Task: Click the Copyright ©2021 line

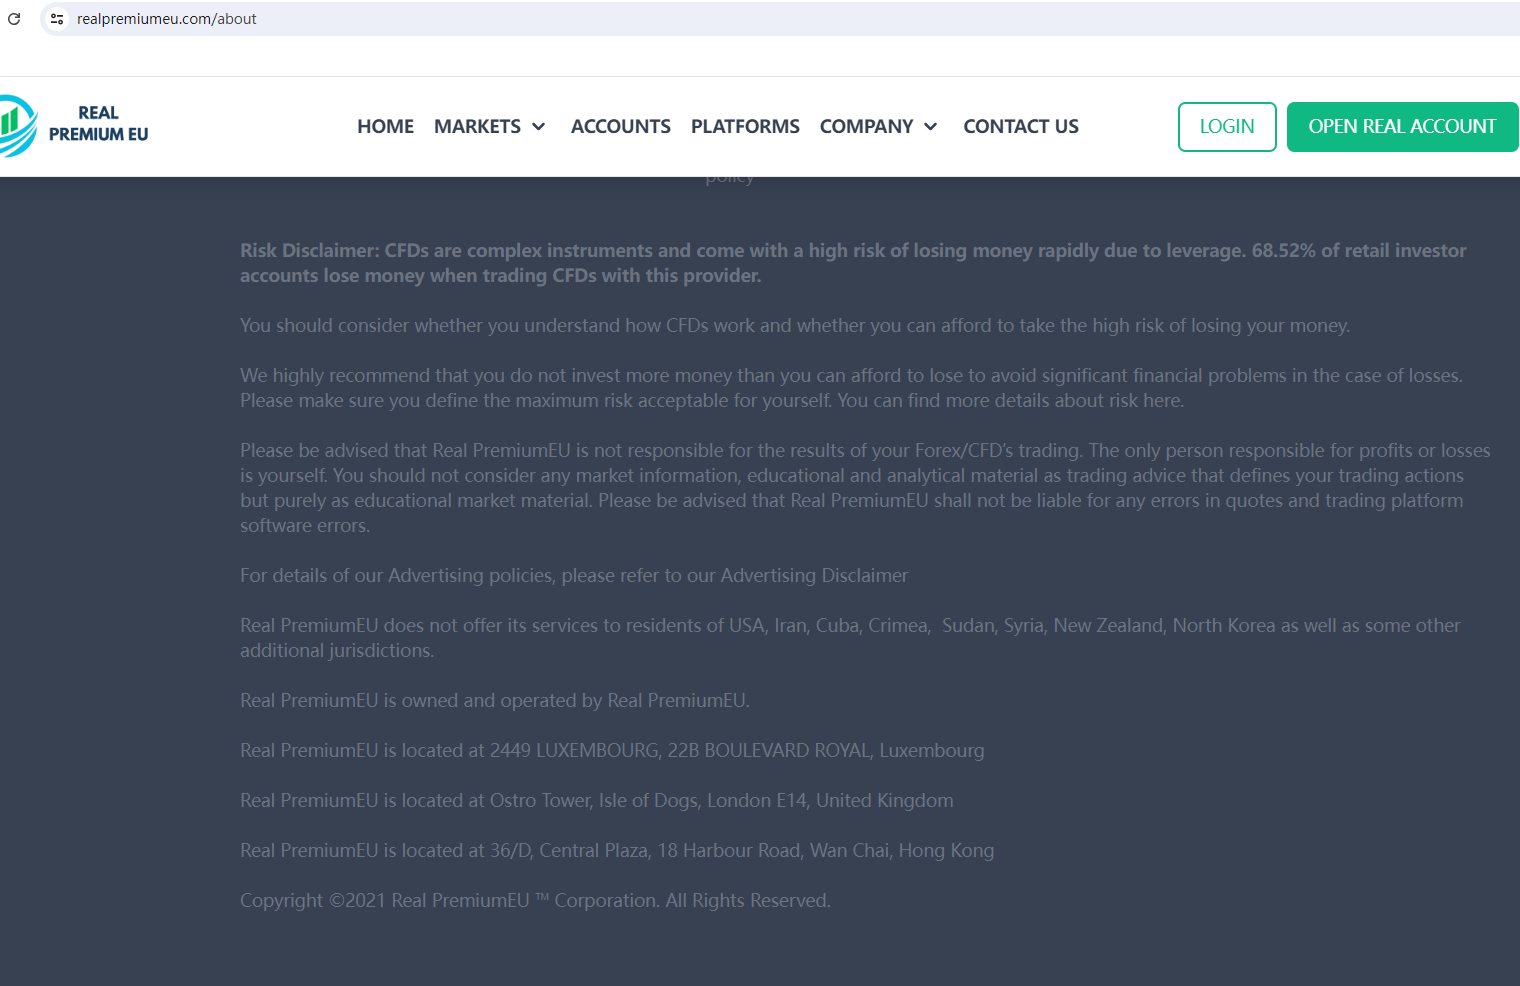Action: [535, 901]
